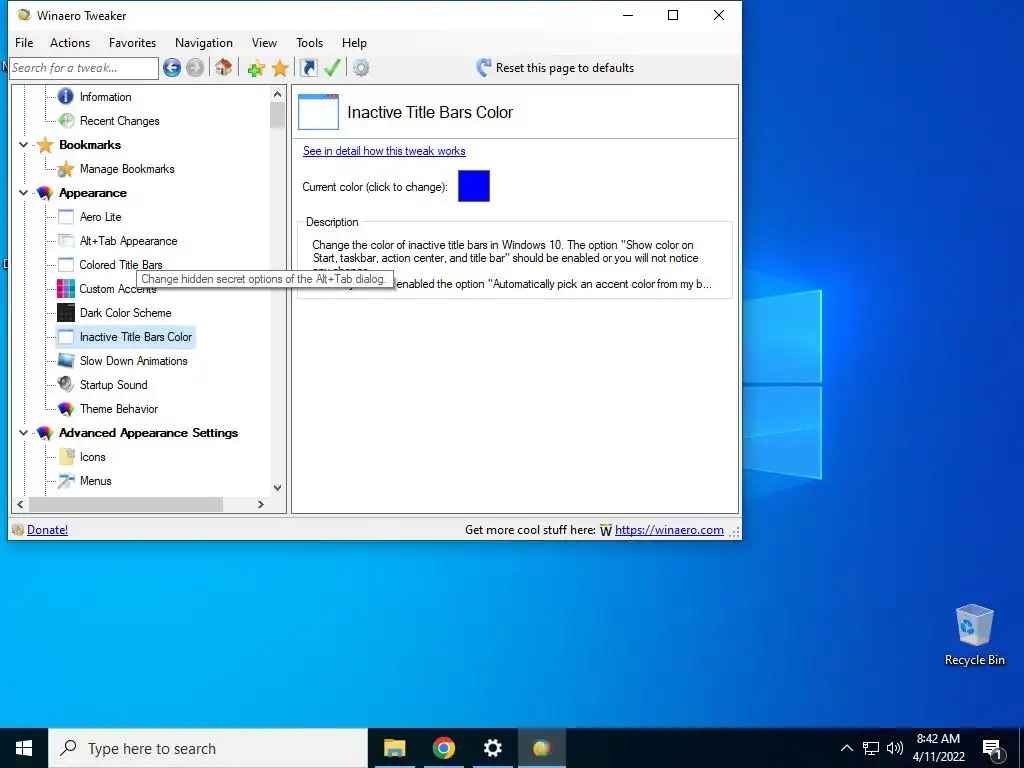Open the Help menu
1024x768 pixels.
(354, 42)
